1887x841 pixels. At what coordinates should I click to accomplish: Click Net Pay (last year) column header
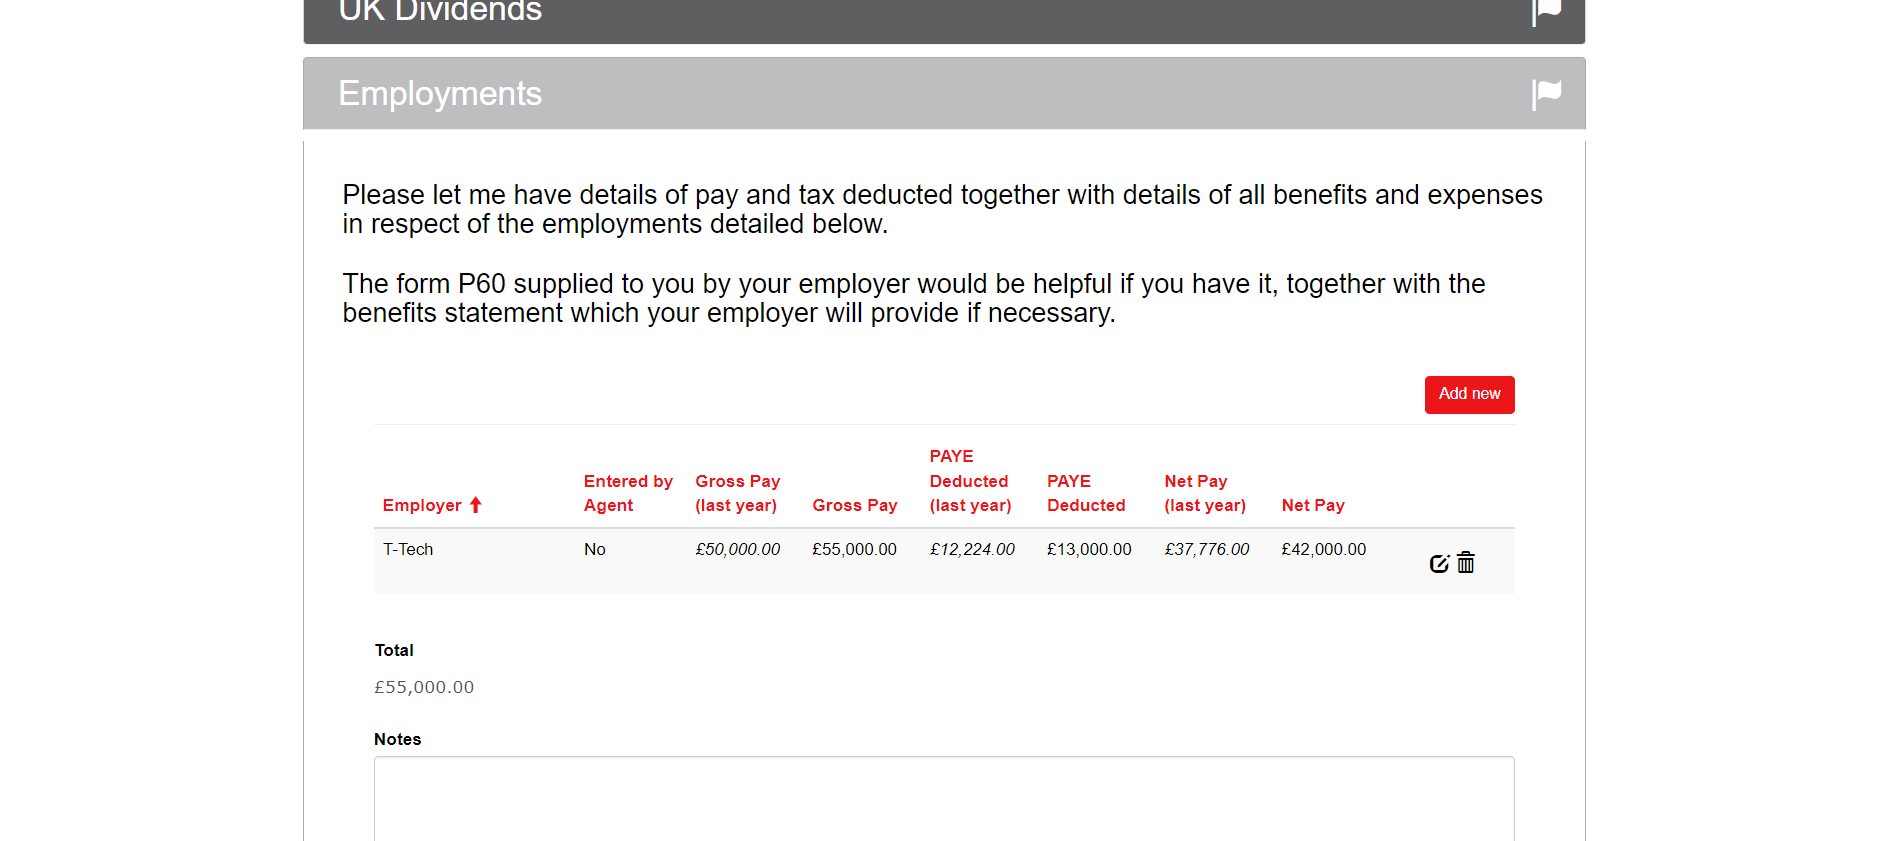tap(1205, 493)
